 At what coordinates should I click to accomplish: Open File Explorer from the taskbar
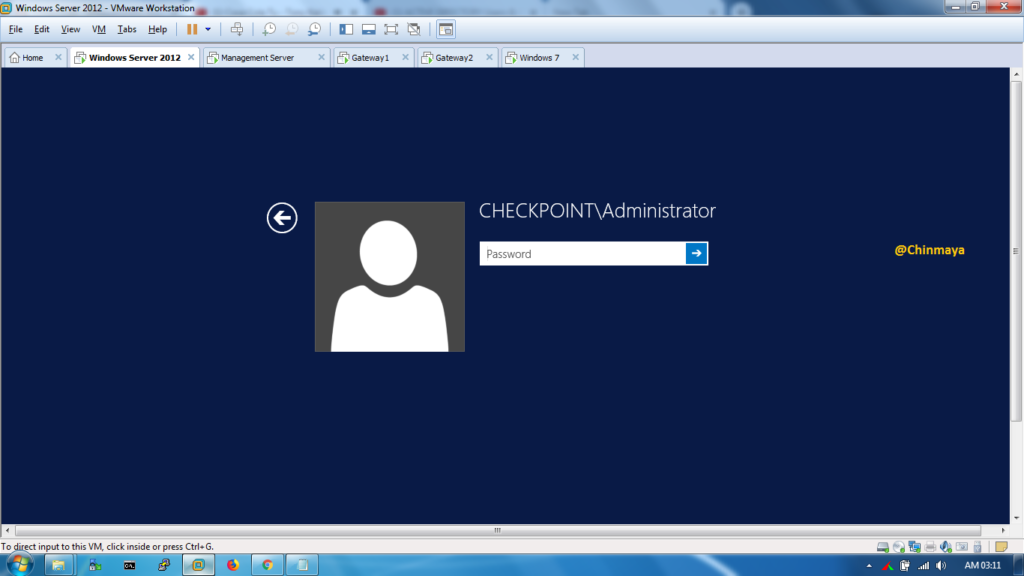pos(58,565)
